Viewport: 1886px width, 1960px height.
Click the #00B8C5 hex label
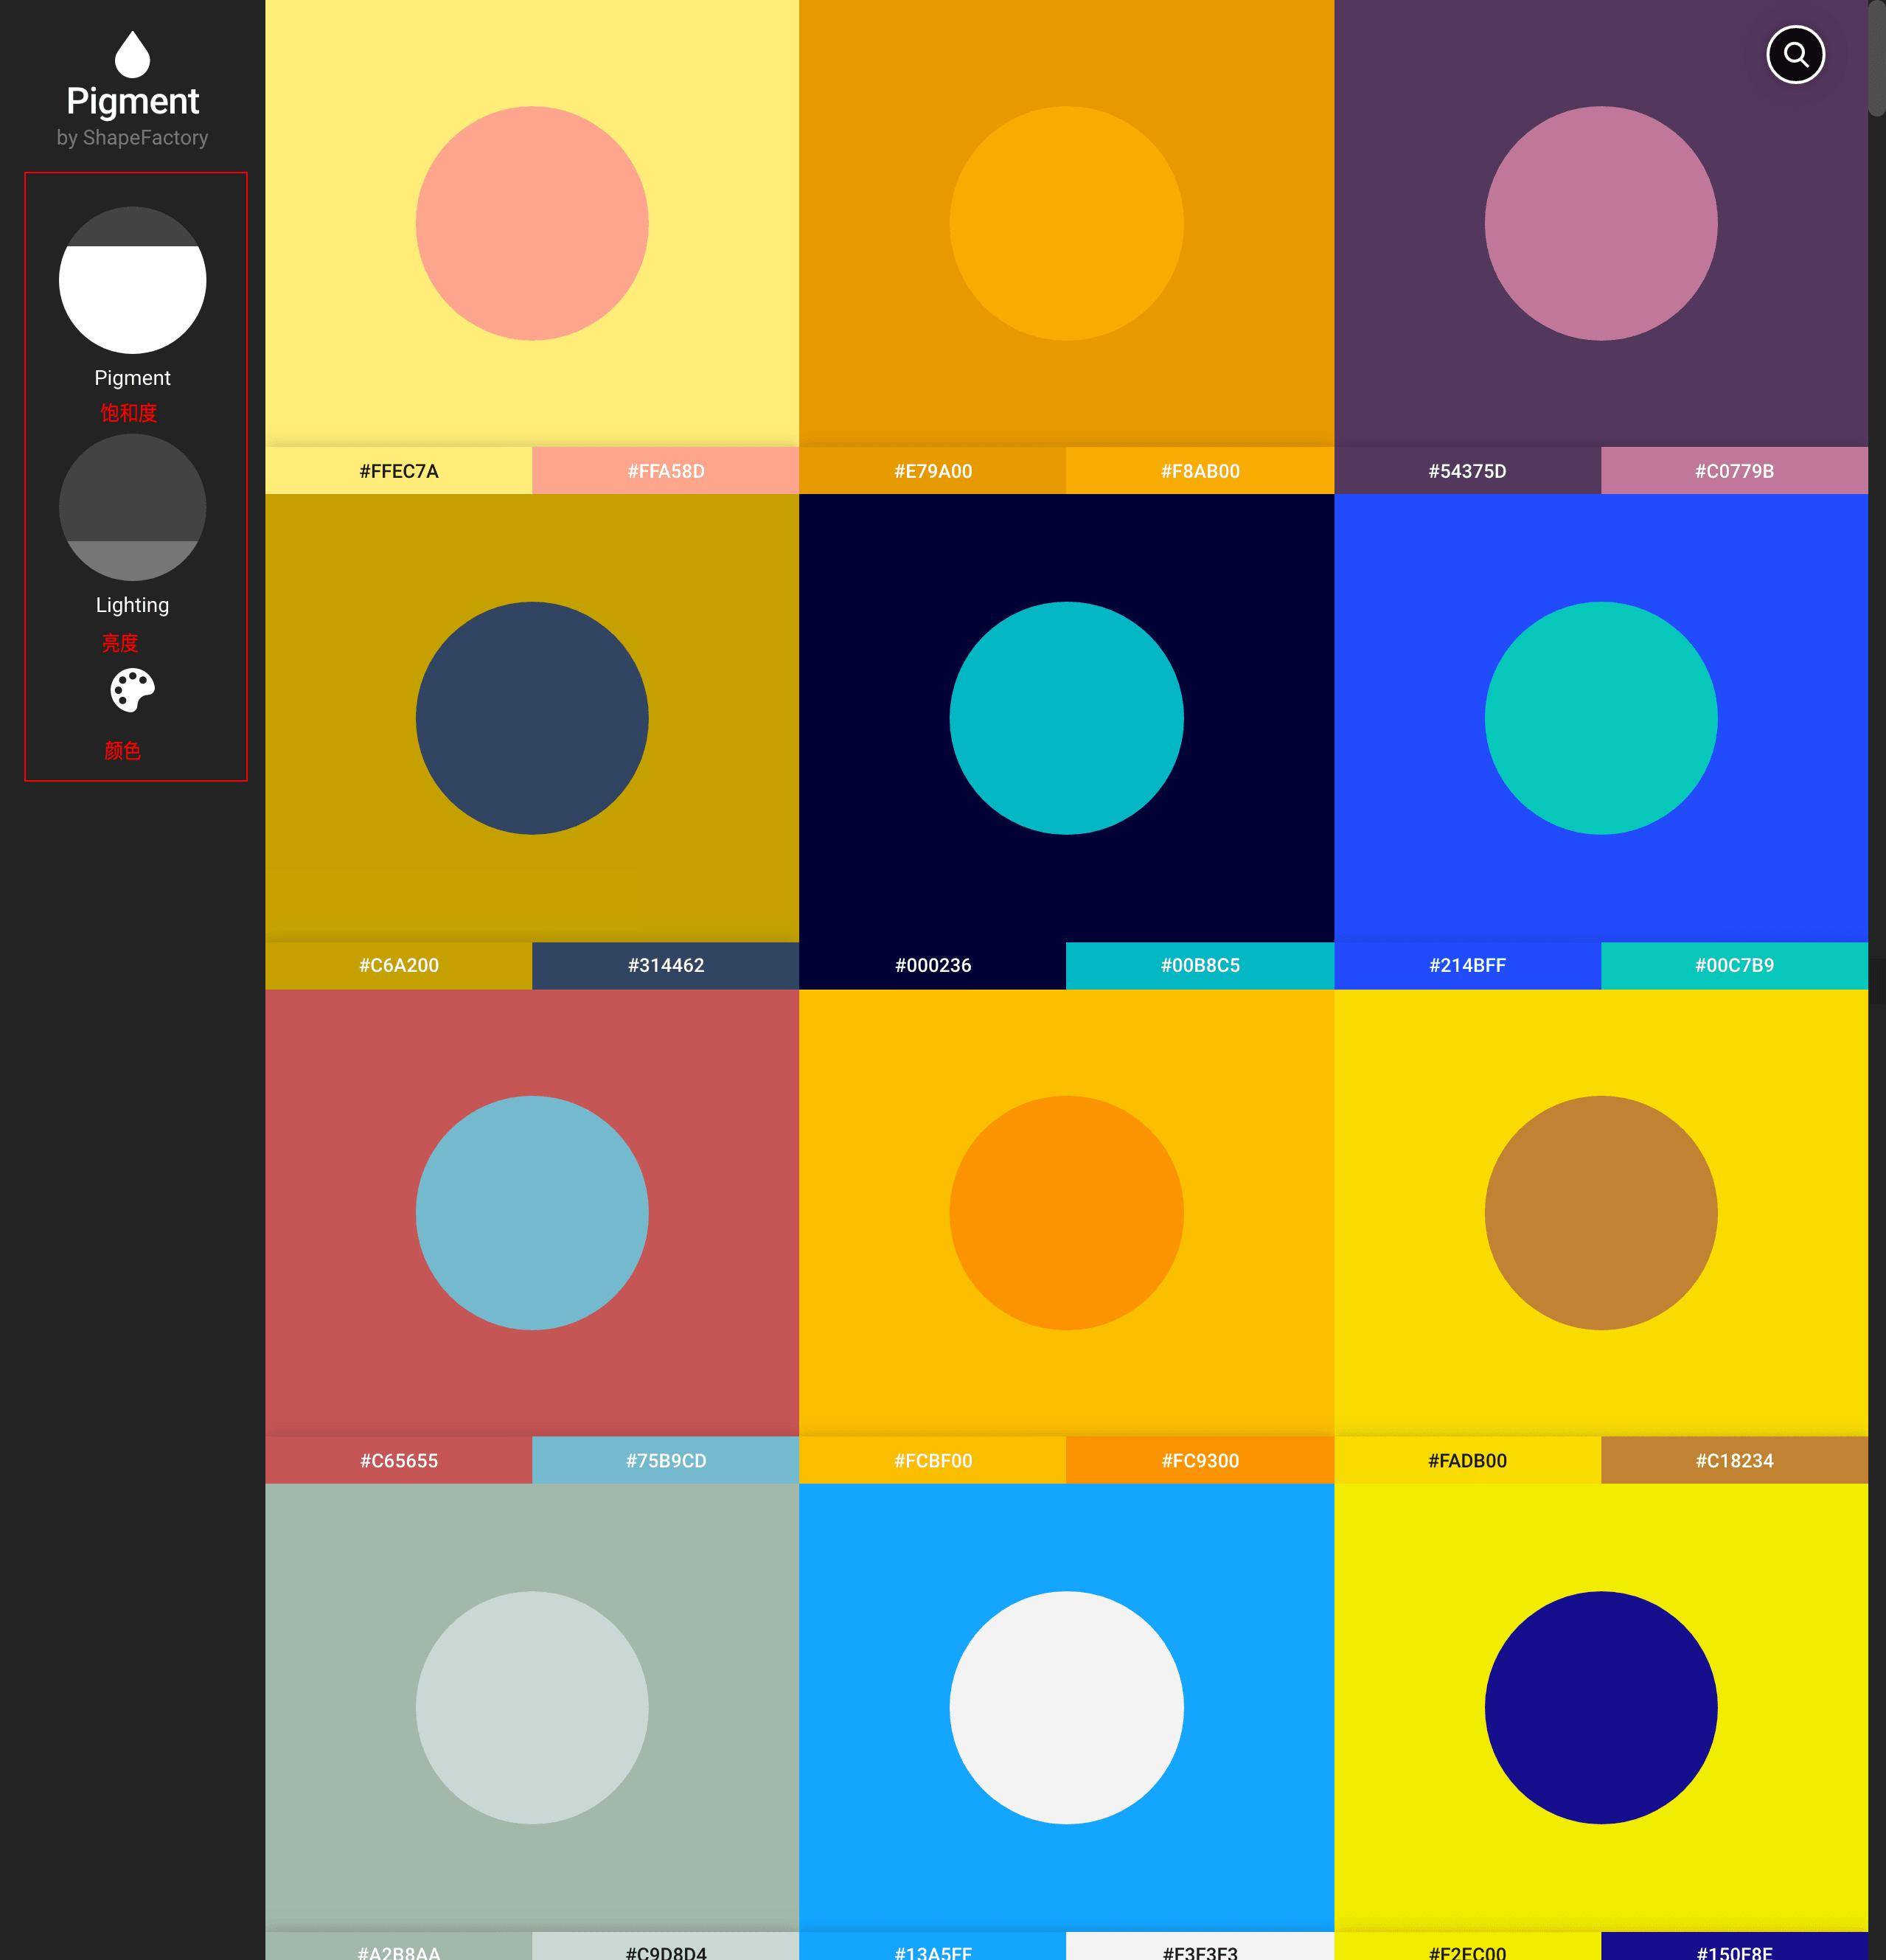click(1200, 965)
